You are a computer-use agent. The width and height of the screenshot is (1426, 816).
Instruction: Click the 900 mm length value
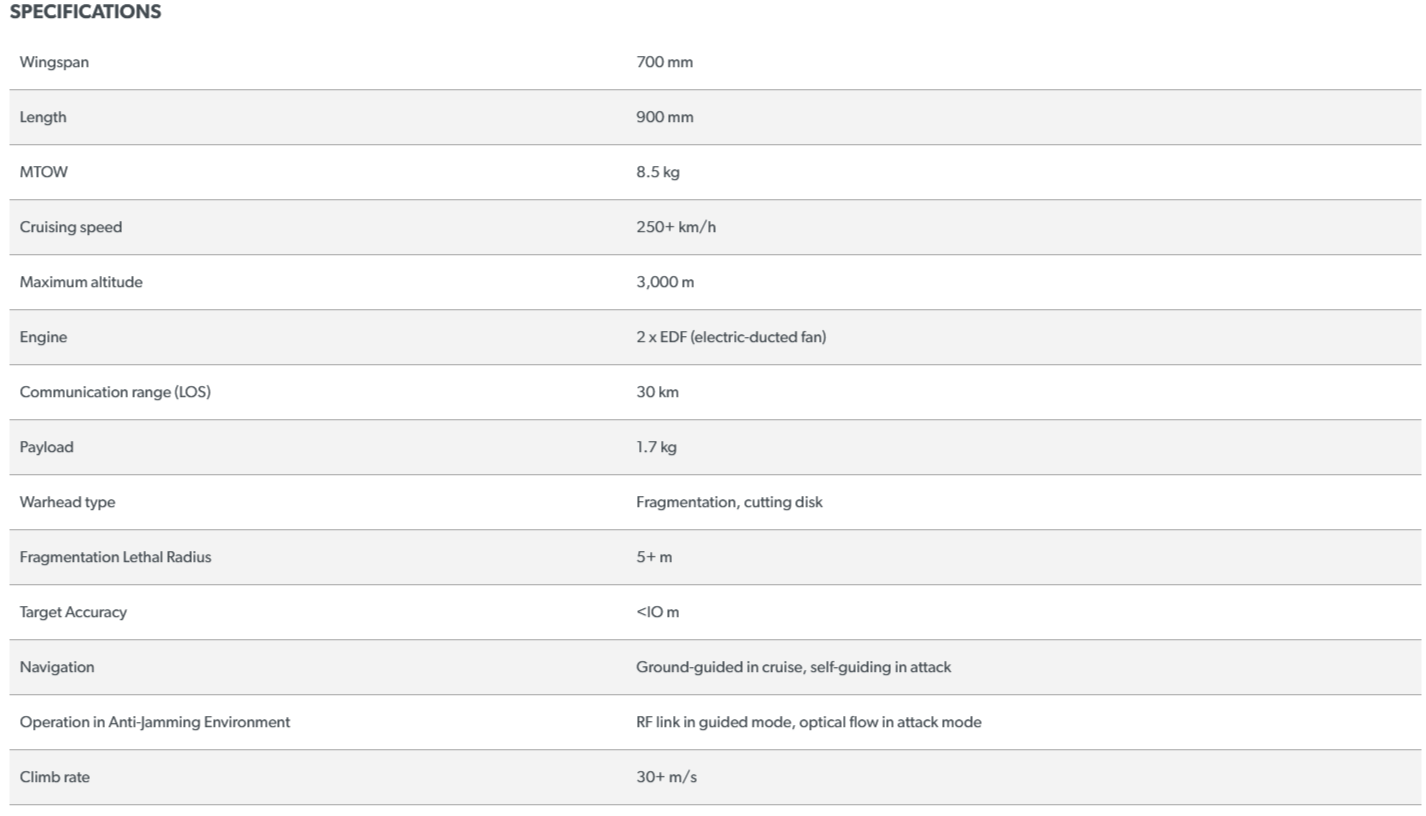coord(664,117)
